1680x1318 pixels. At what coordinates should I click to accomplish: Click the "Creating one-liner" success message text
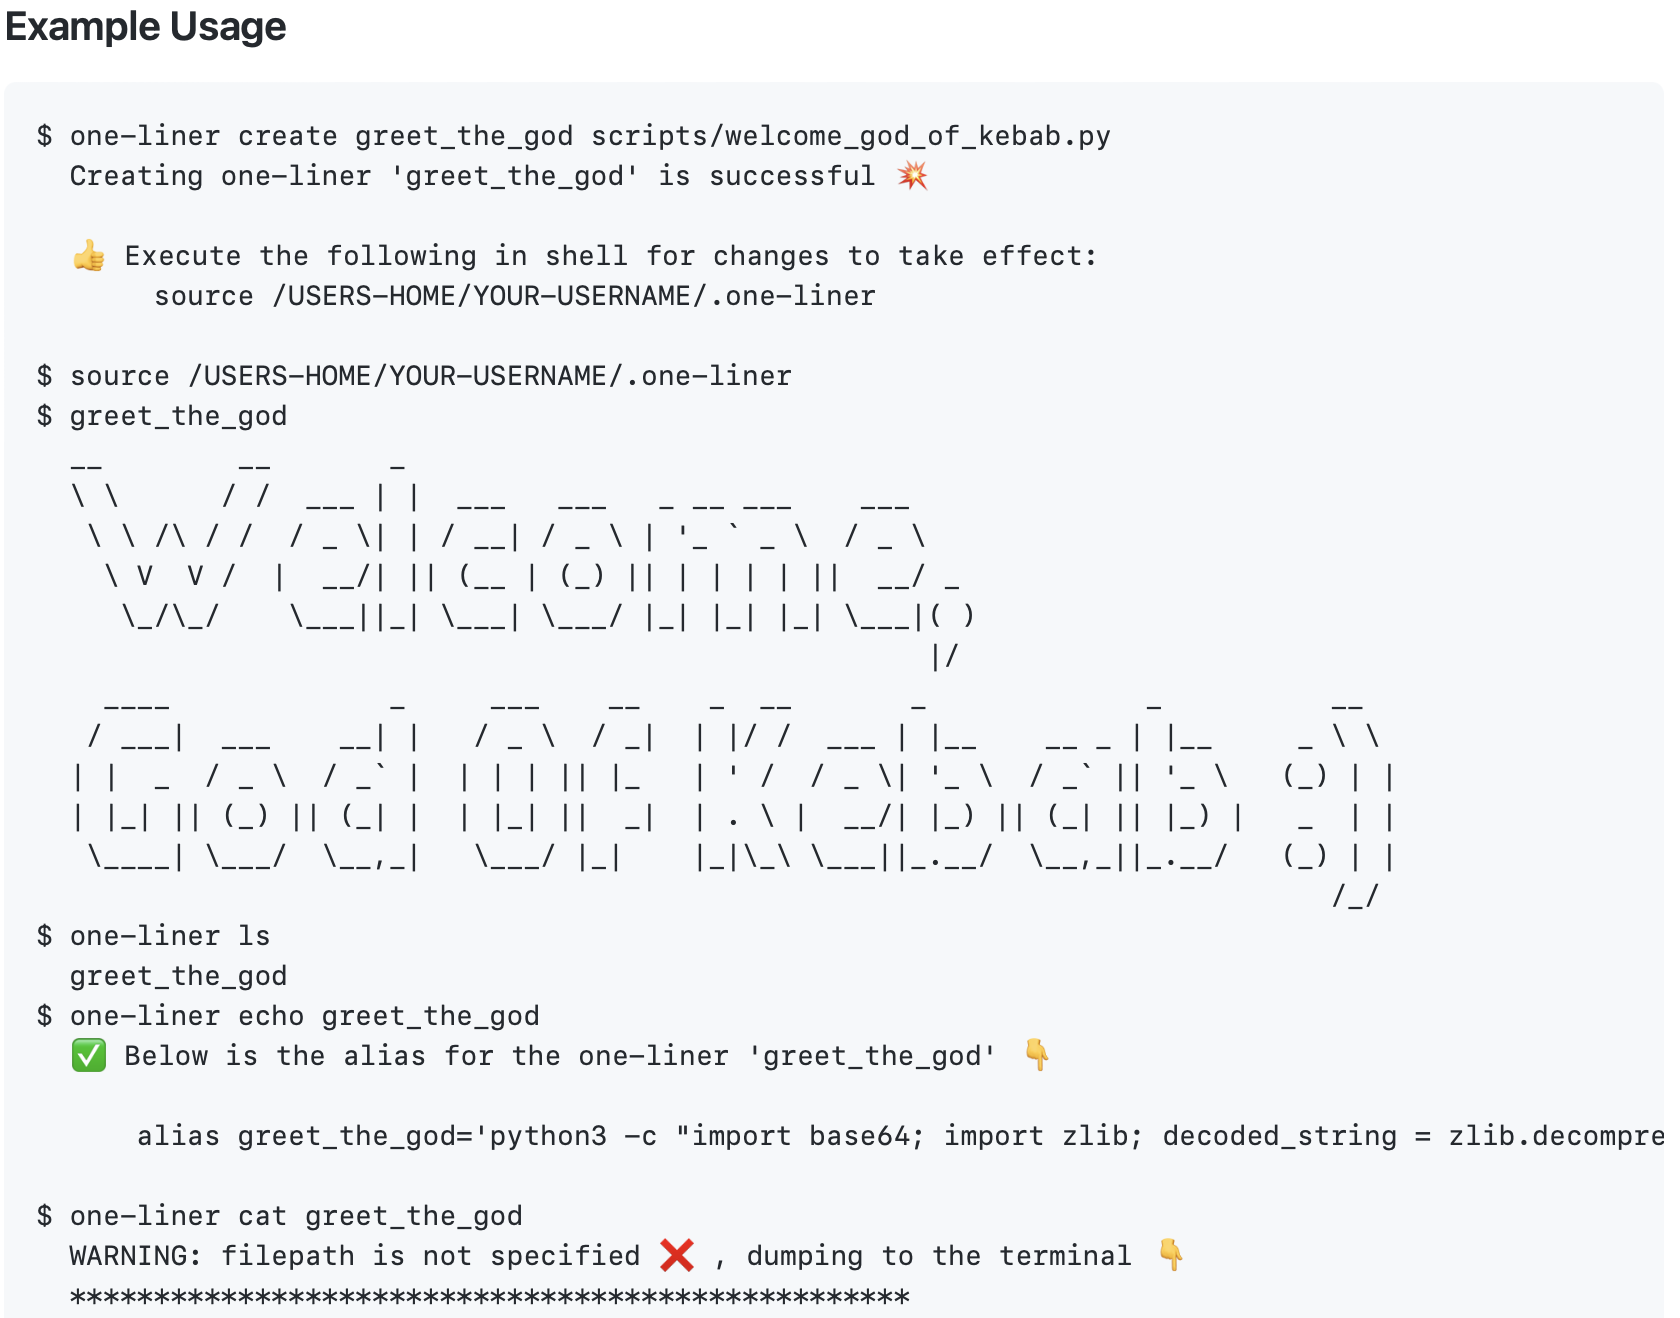[470, 176]
